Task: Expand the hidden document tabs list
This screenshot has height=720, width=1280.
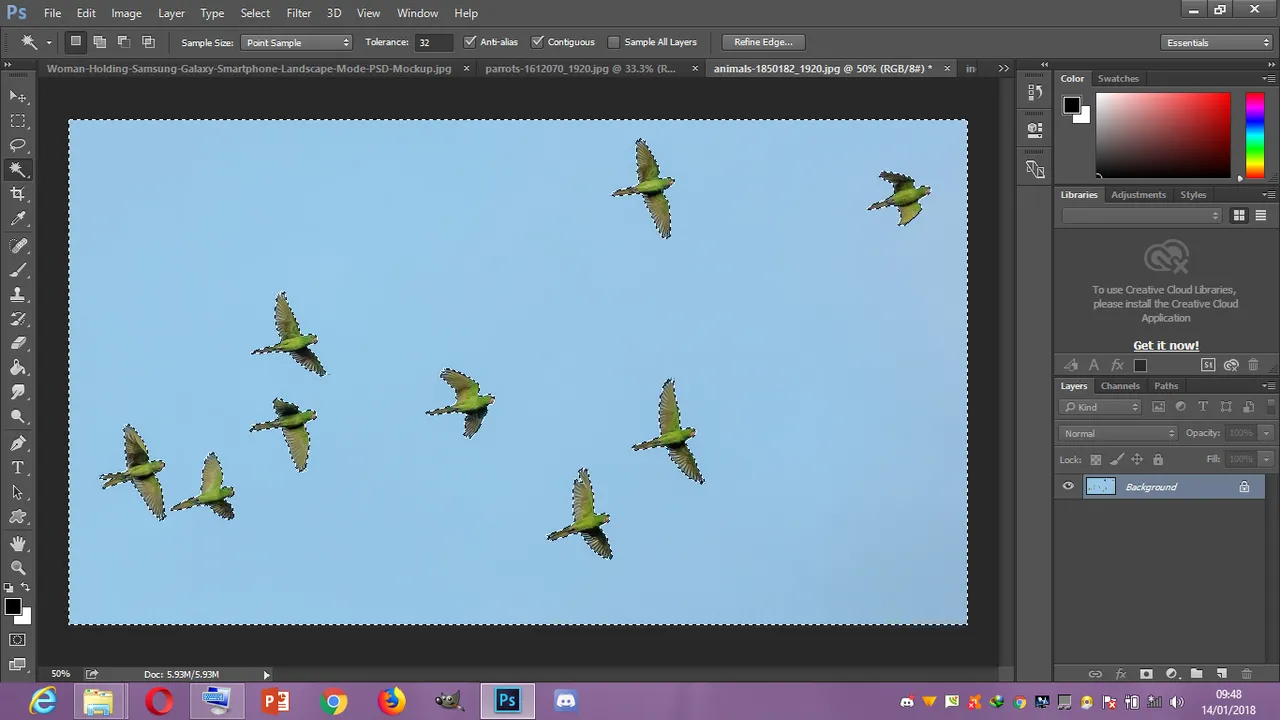Action: click(x=1003, y=68)
